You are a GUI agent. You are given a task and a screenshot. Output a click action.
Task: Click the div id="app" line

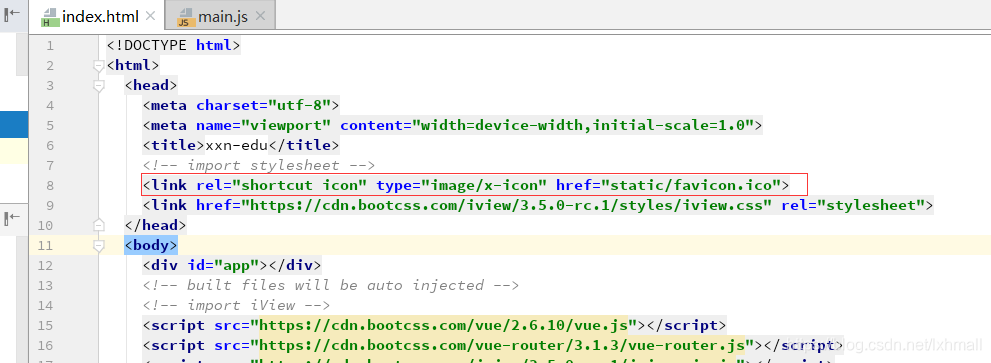[x=232, y=265]
